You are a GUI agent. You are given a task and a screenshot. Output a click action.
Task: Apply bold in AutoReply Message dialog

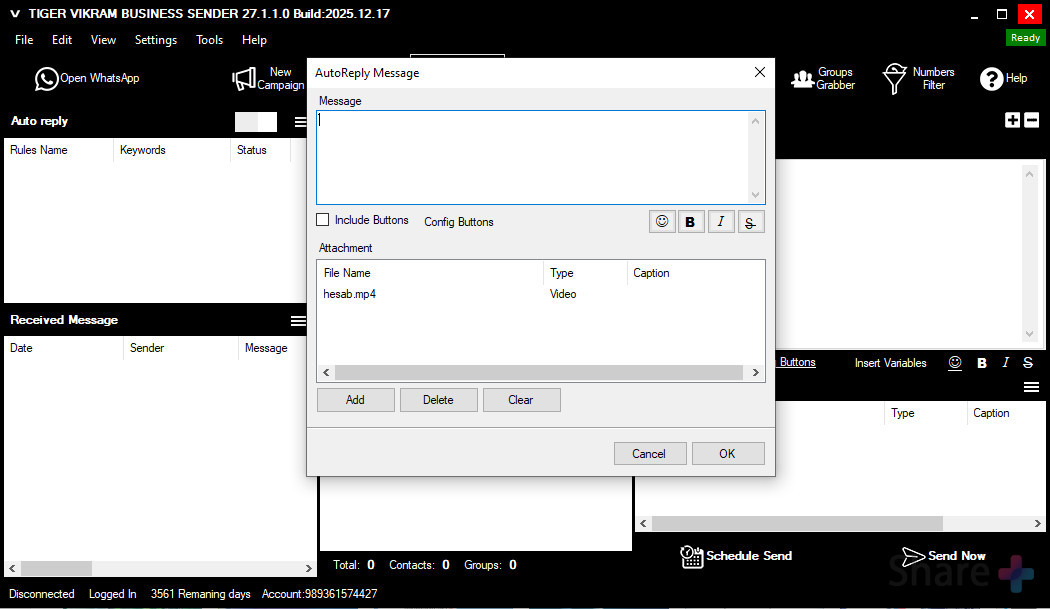(x=690, y=222)
